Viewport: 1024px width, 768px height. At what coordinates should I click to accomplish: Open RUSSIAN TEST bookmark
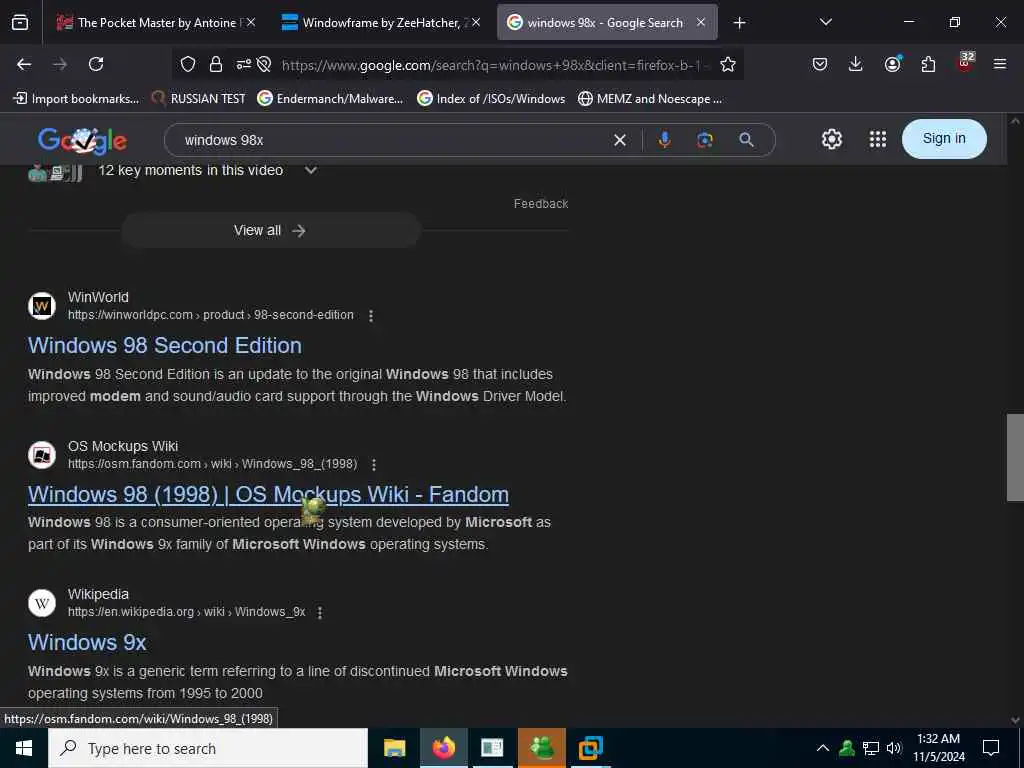point(199,99)
